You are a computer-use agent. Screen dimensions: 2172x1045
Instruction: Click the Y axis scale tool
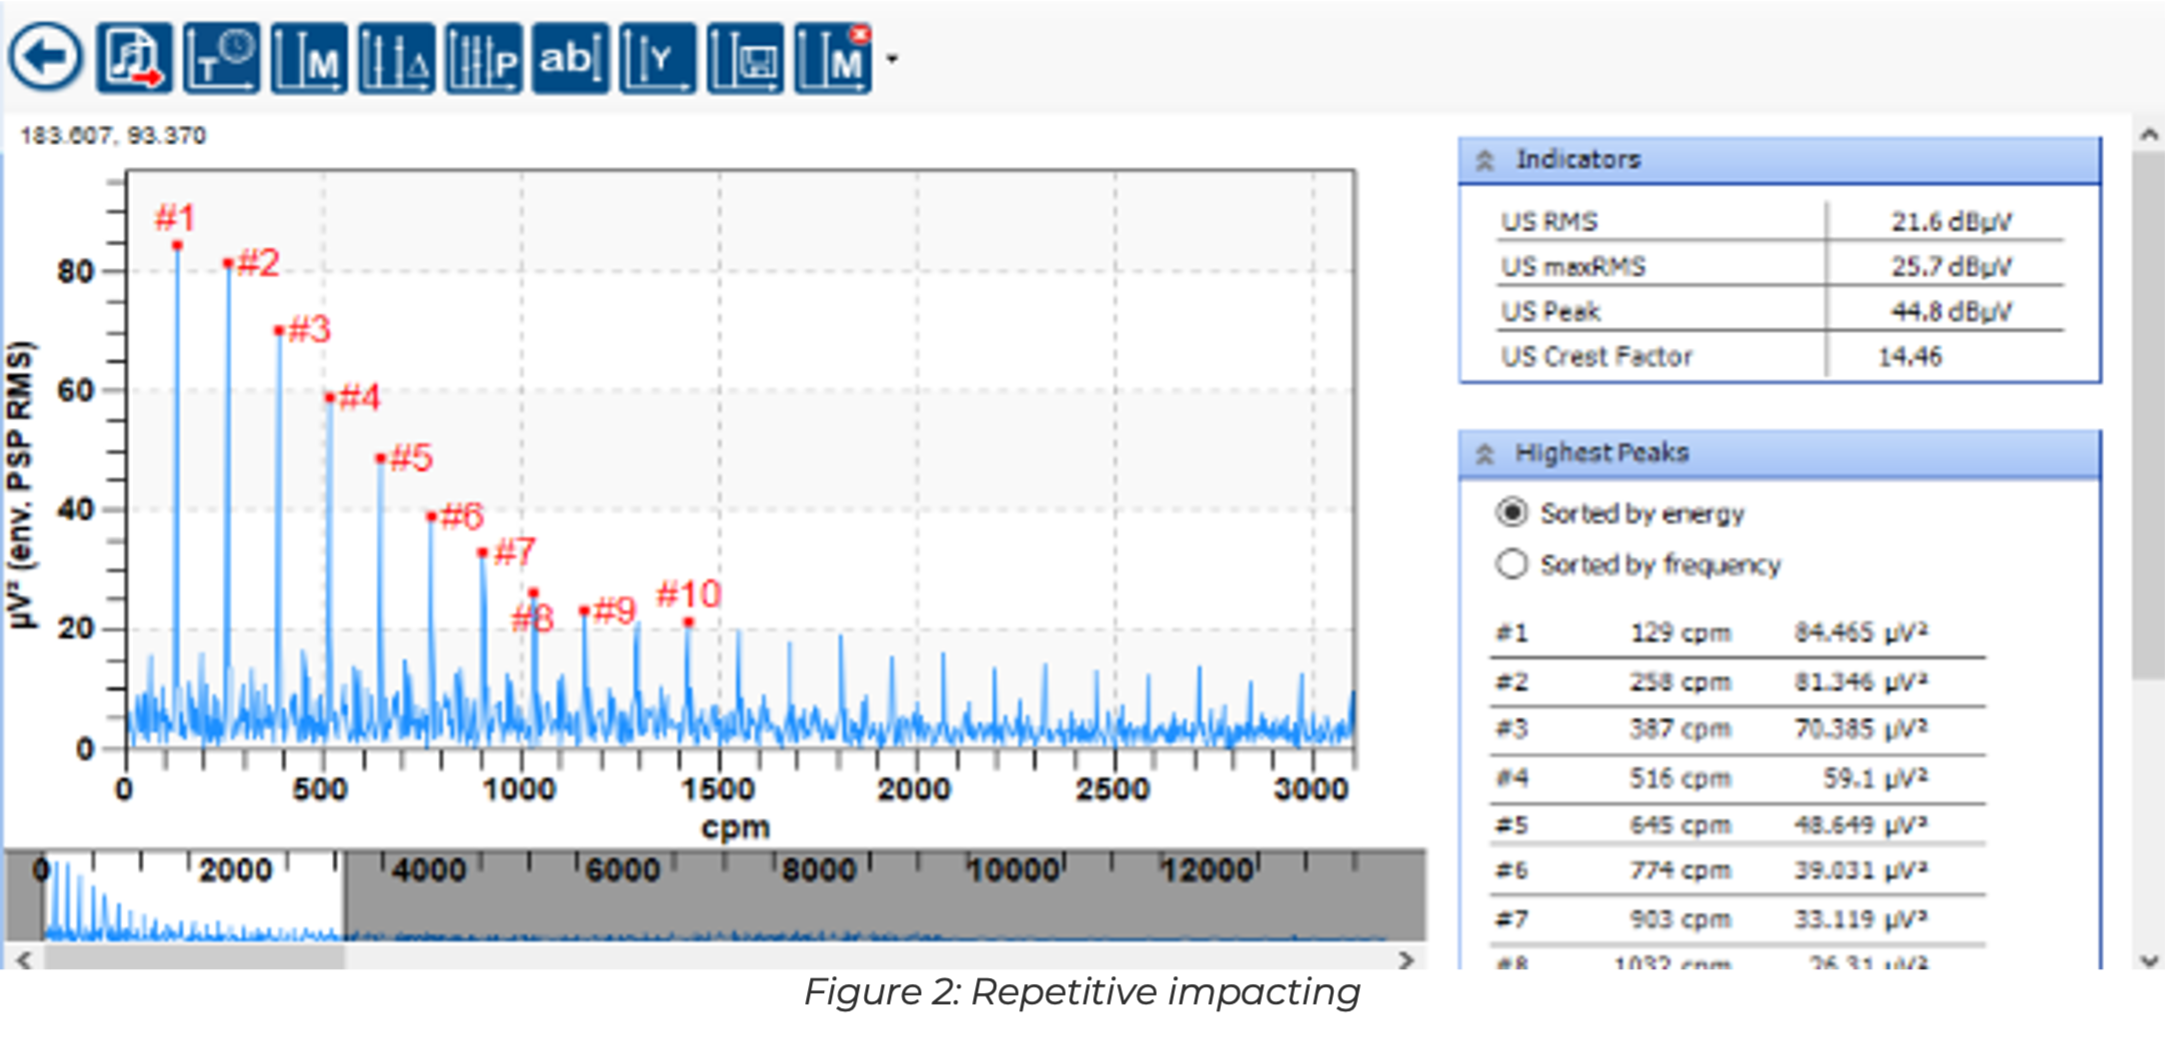tap(657, 59)
